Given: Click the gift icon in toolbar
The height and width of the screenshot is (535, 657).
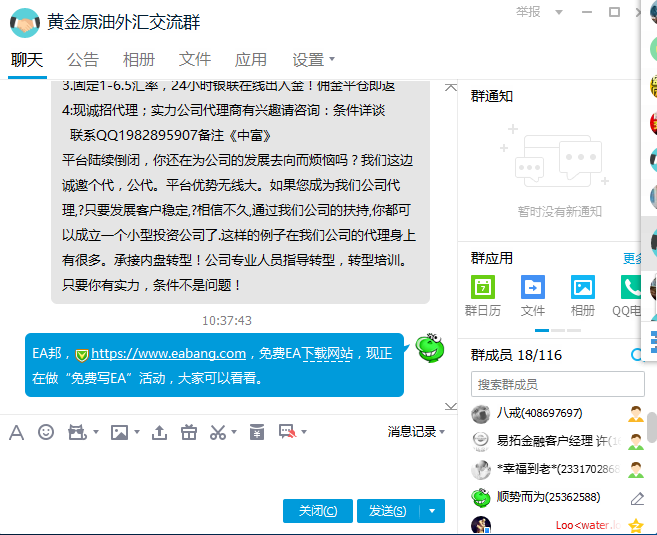Looking at the screenshot, I should click(189, 432).
